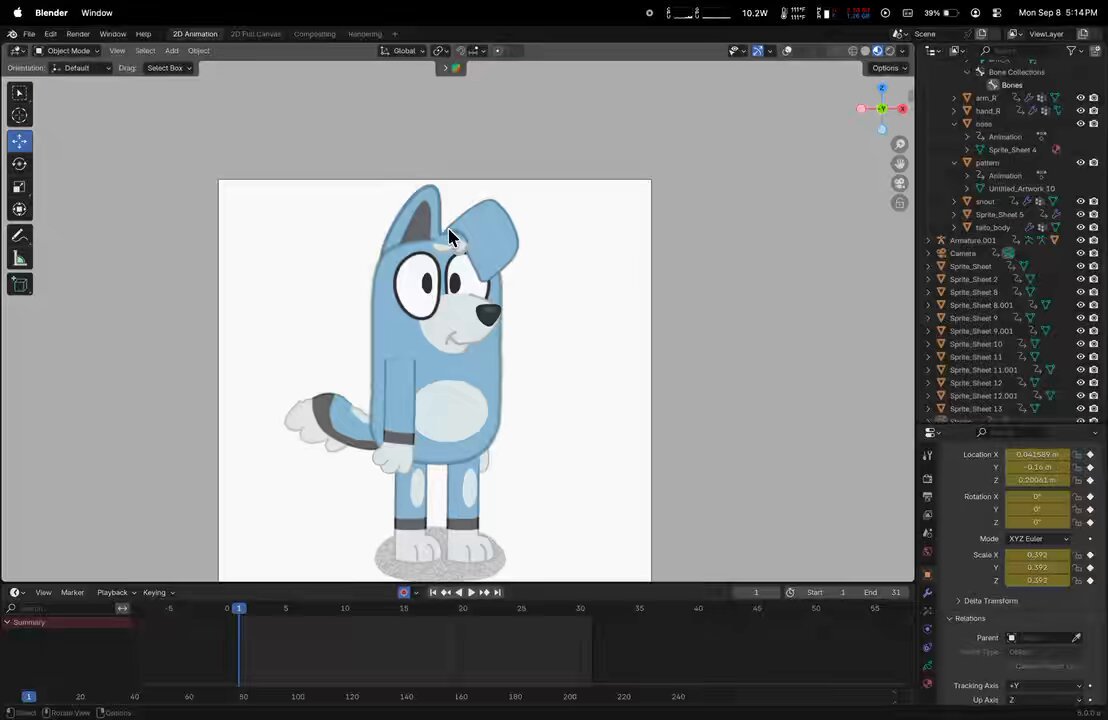1108x720 pixels.
Task: Open the Select Box drag dropdown
Action: (x=169, y=68)
